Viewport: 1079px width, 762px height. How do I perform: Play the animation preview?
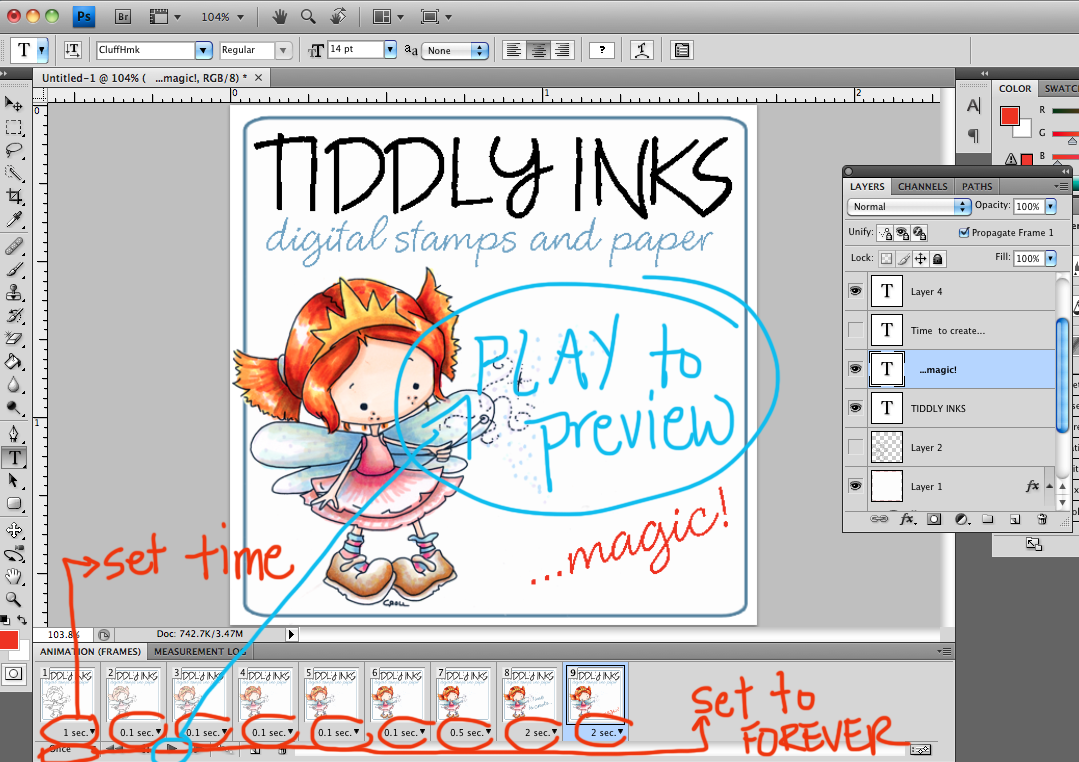coord(172,748)
